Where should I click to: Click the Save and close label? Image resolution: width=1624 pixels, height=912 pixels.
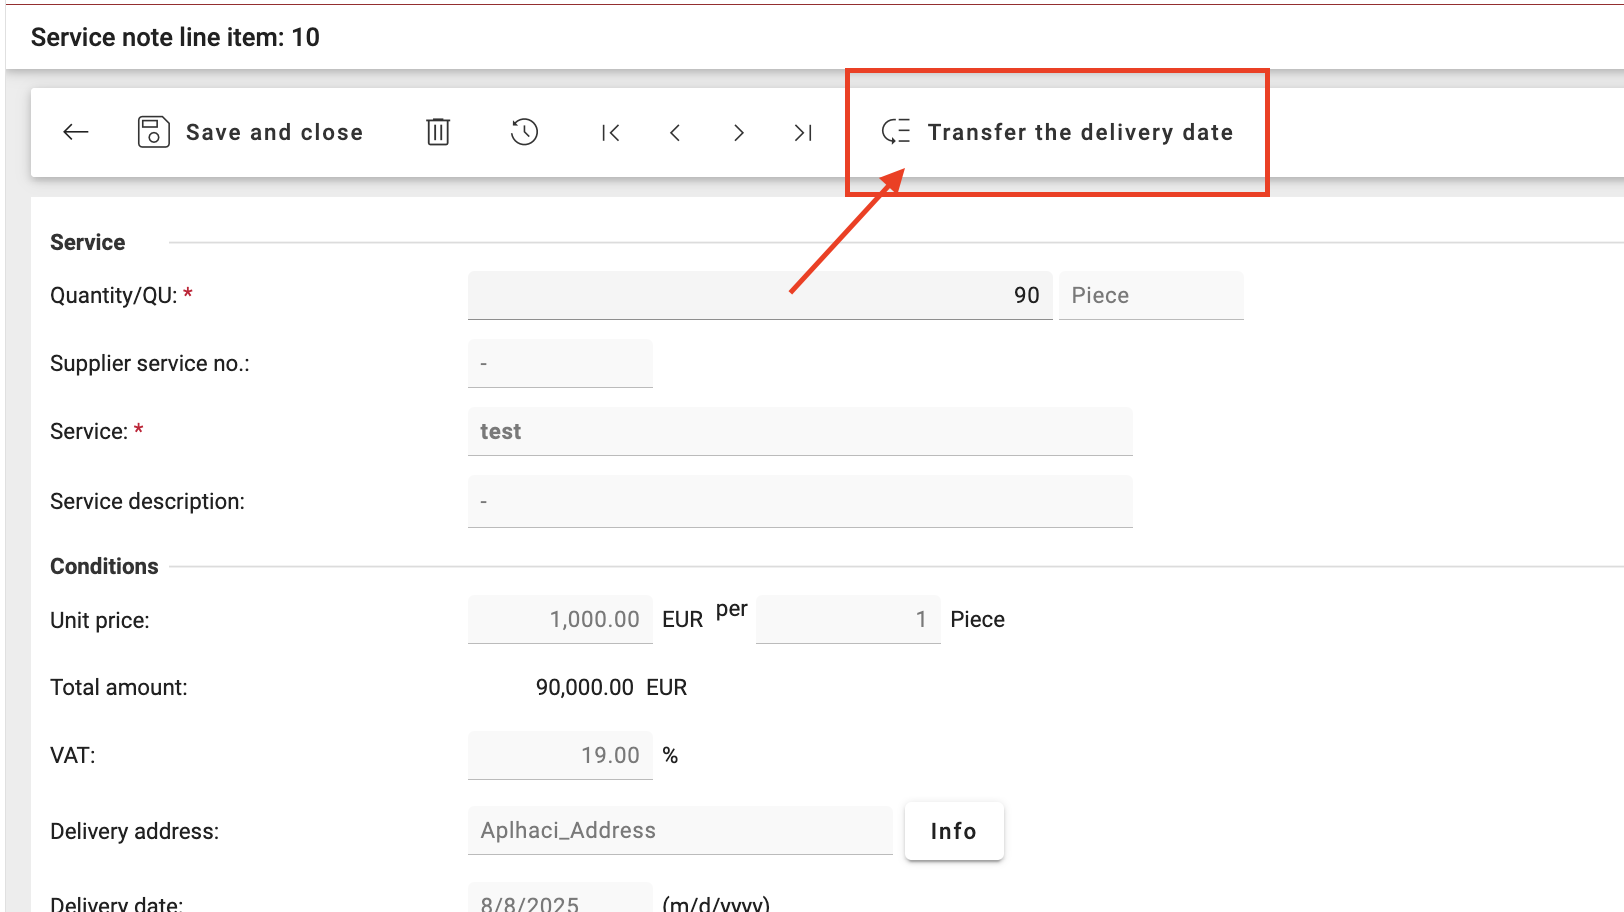click(x=274, y=132)
